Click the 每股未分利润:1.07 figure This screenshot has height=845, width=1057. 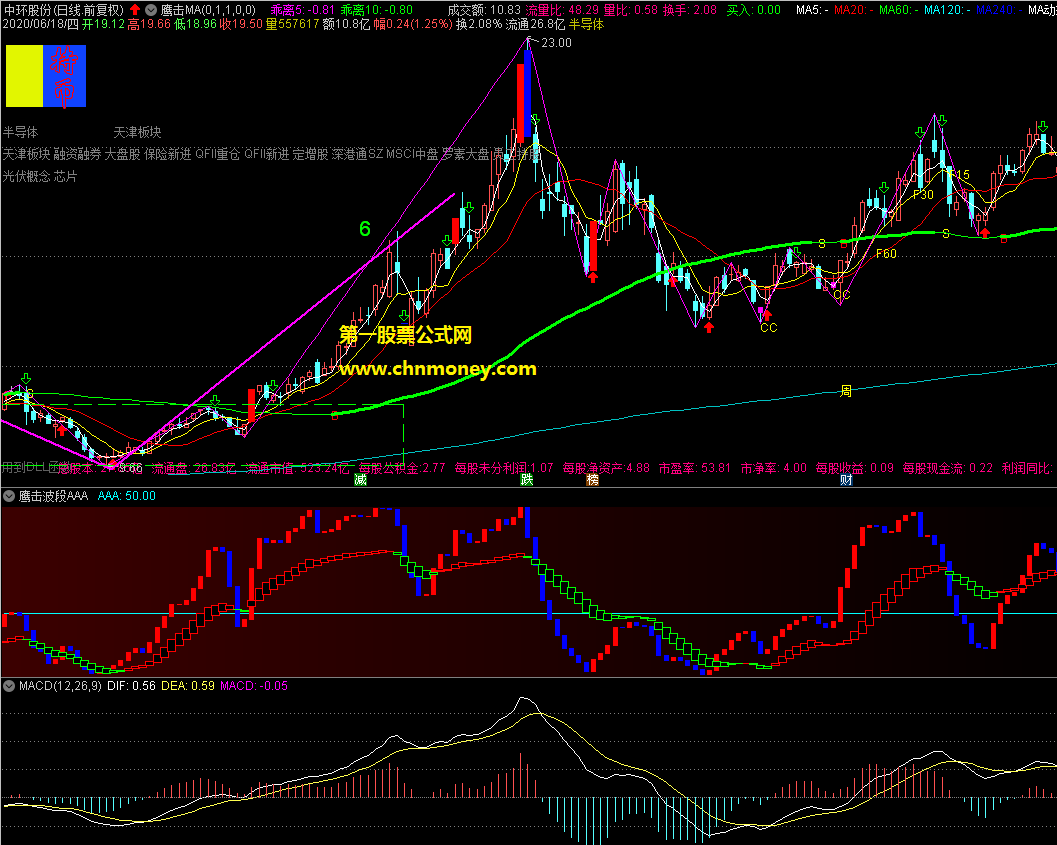(x=504, y=468)
